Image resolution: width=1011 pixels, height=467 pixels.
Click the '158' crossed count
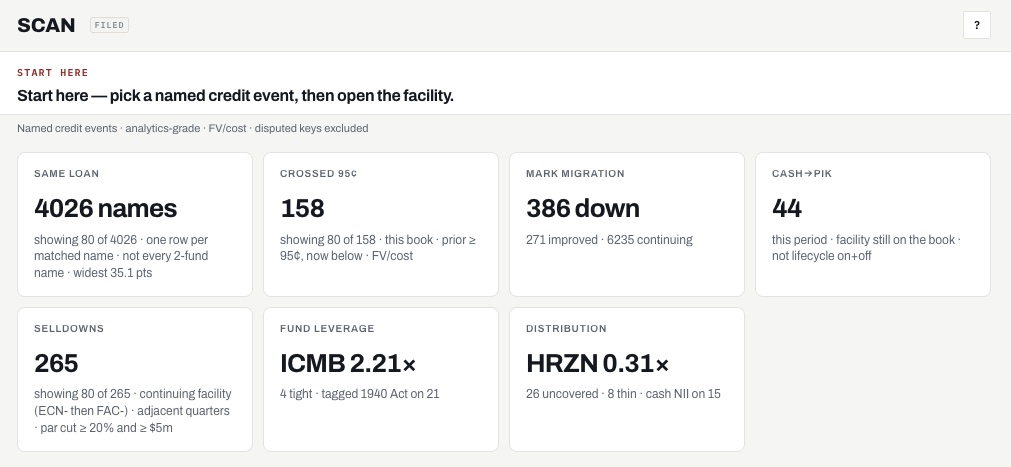302,208
